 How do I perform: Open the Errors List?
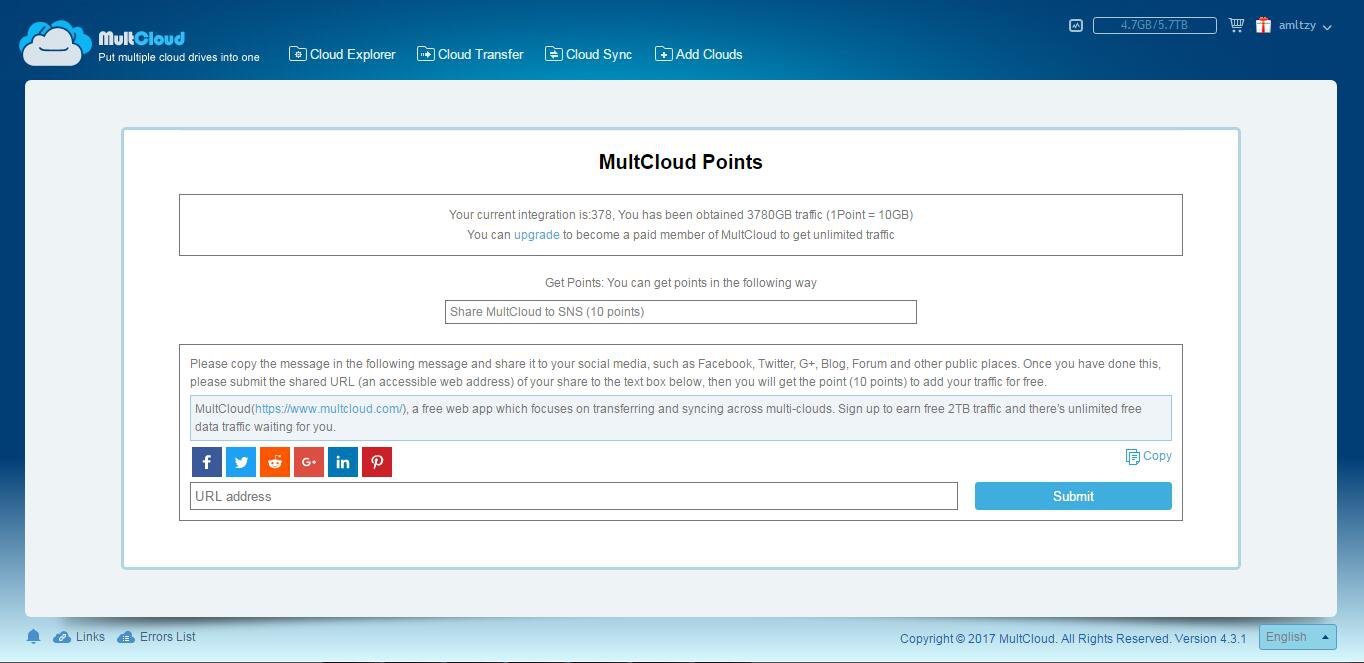pos(156,637)
